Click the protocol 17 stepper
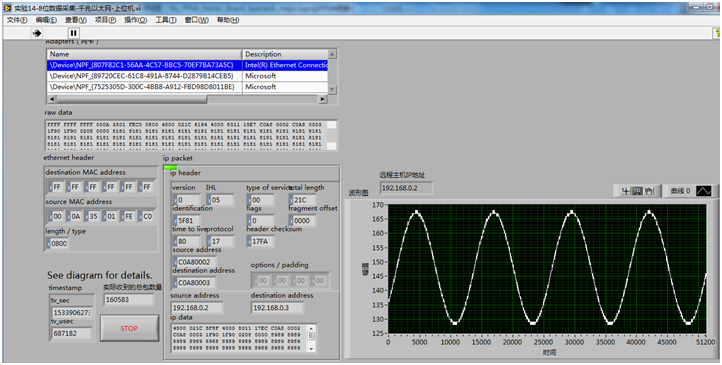 point(209,242)
